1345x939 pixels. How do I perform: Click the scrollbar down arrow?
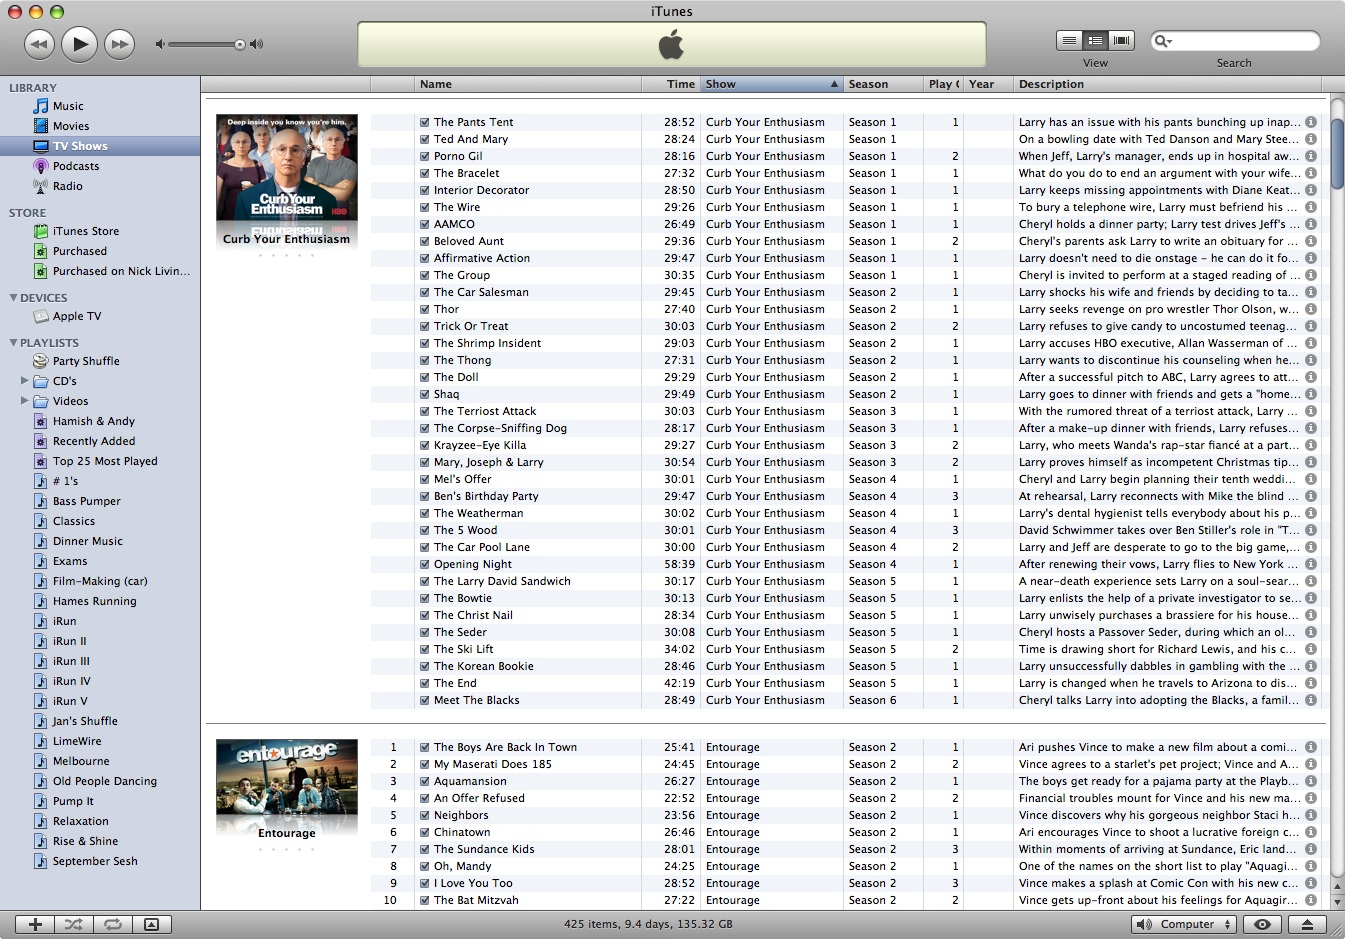tap(1336, 901)
